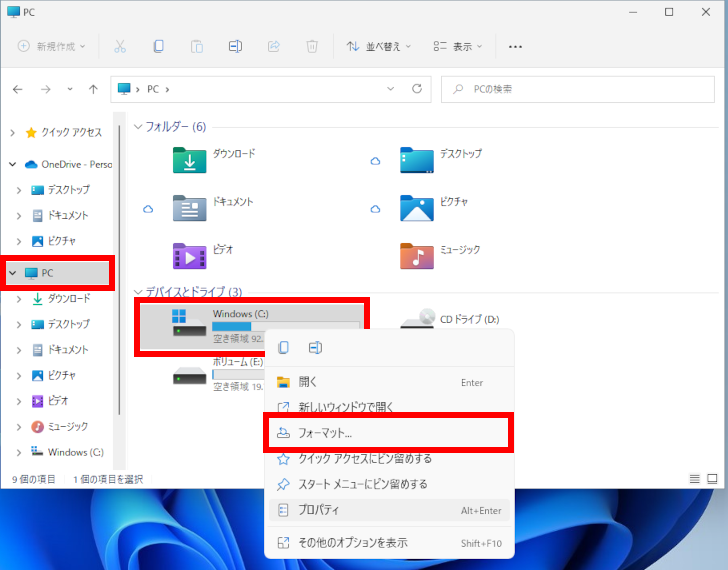
Task: Collapse the PC tree node
Action: (x=13, y=273)
